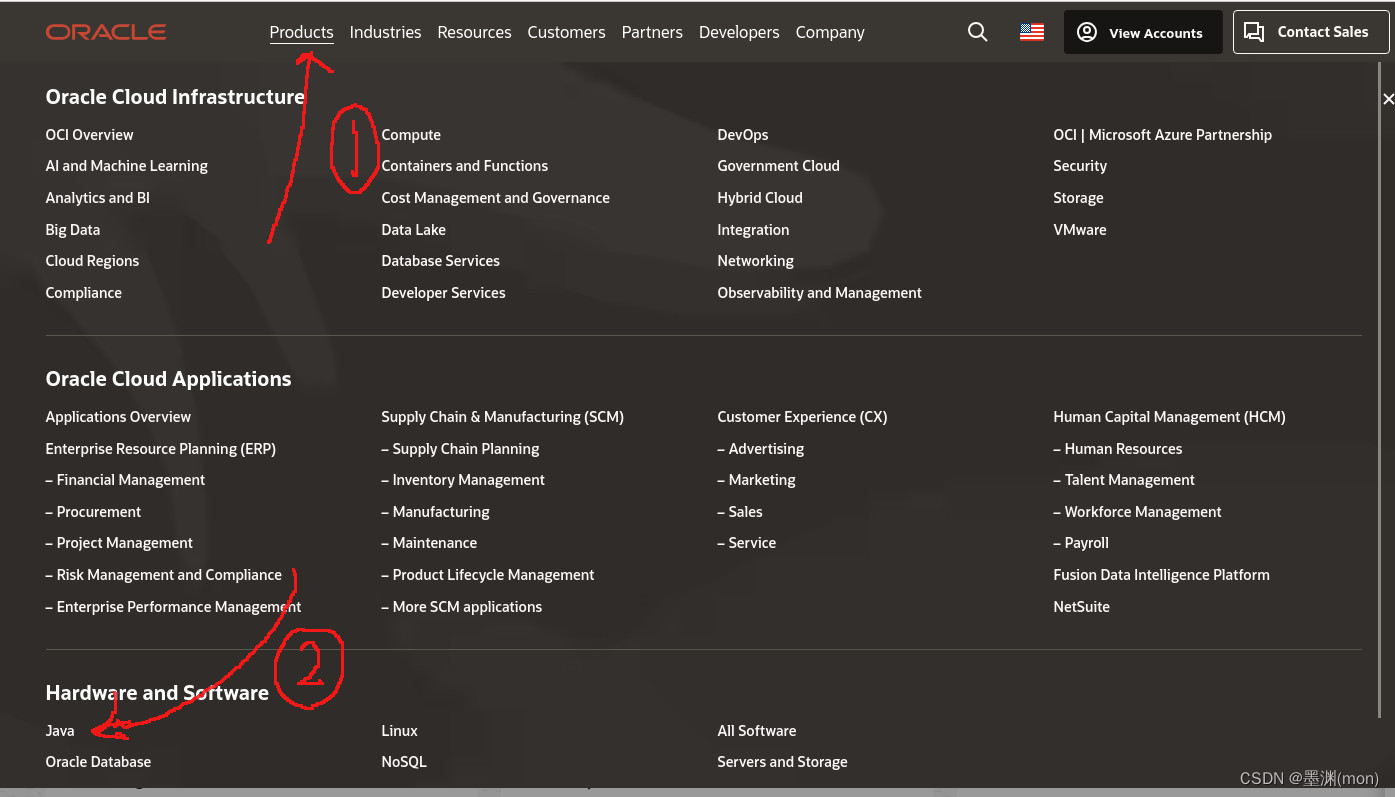Click the Oracle logo
This screenshot has height=797, width=1395.
tap(106, 32)
